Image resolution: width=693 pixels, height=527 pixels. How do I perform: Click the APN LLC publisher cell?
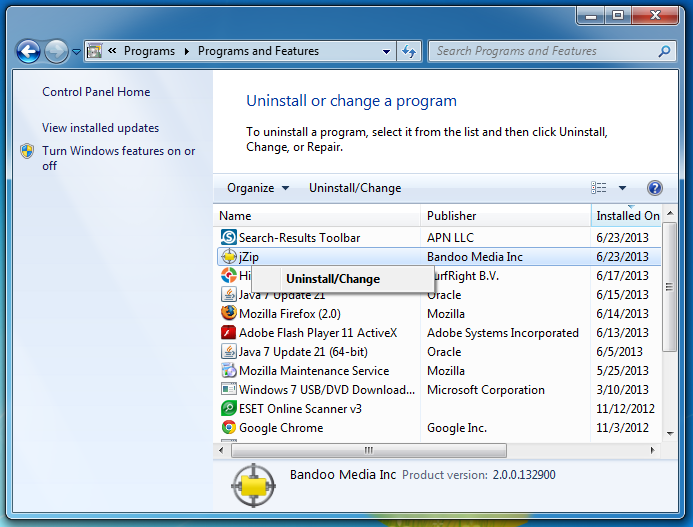pos(450,238)
